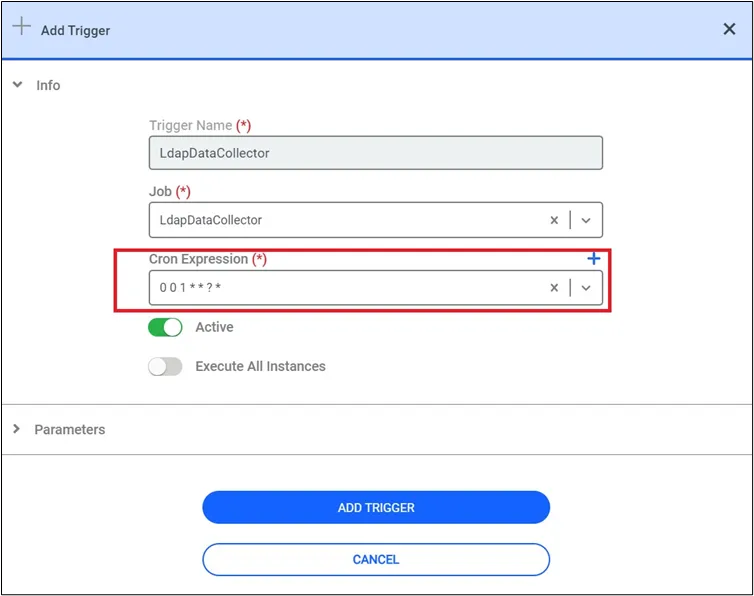The width and height of the screenshot is (754, 596).
Task: Click the Parameters section label
Action: coord(70,429)
